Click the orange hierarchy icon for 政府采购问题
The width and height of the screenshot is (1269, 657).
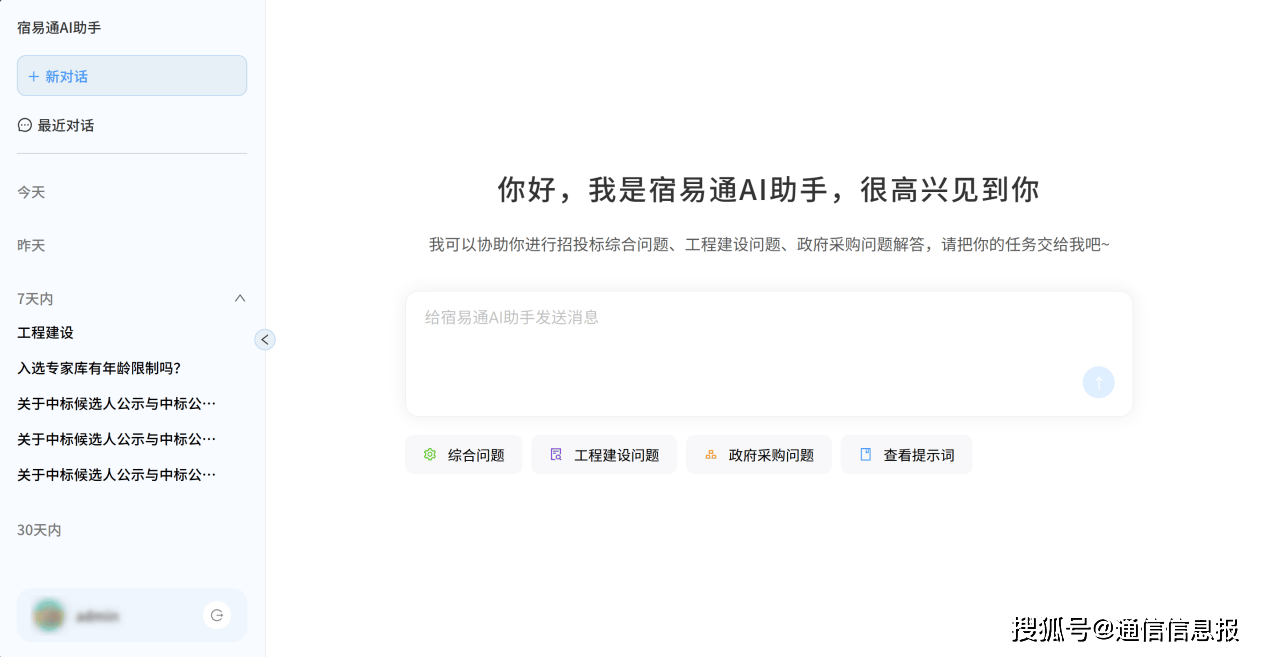[x=711, y=454]
